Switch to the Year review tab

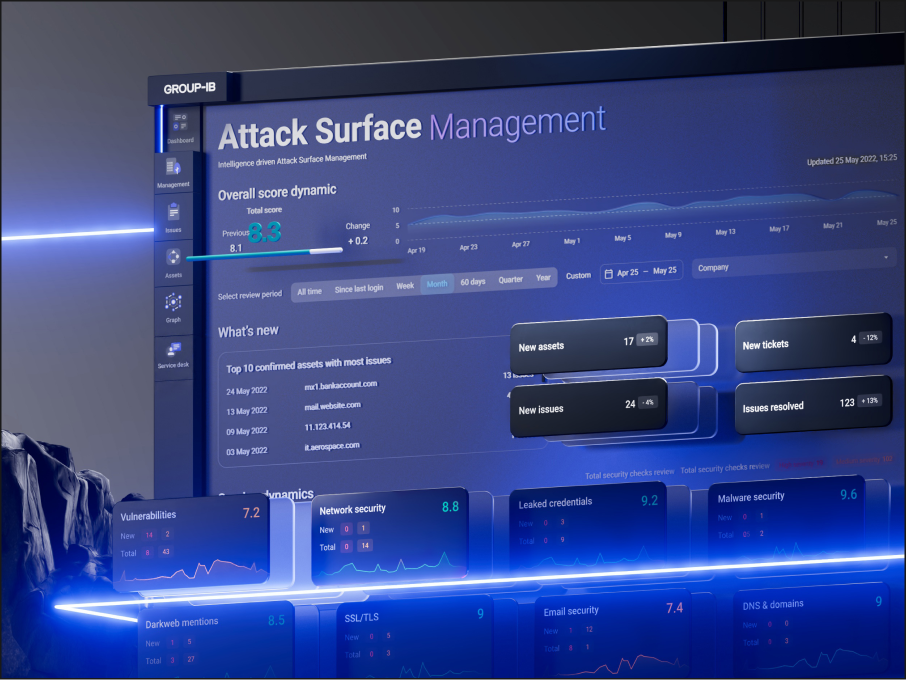543,280
